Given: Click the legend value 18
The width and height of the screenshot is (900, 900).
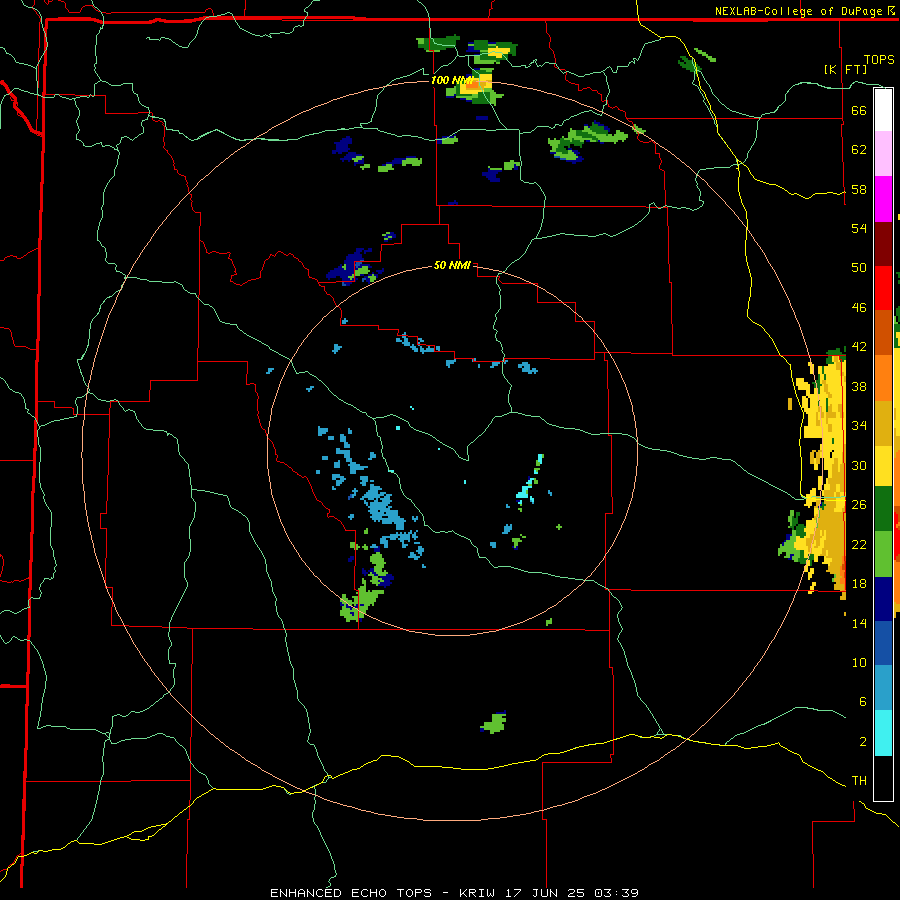Looking at the screenshot, I should click(859, 584).
